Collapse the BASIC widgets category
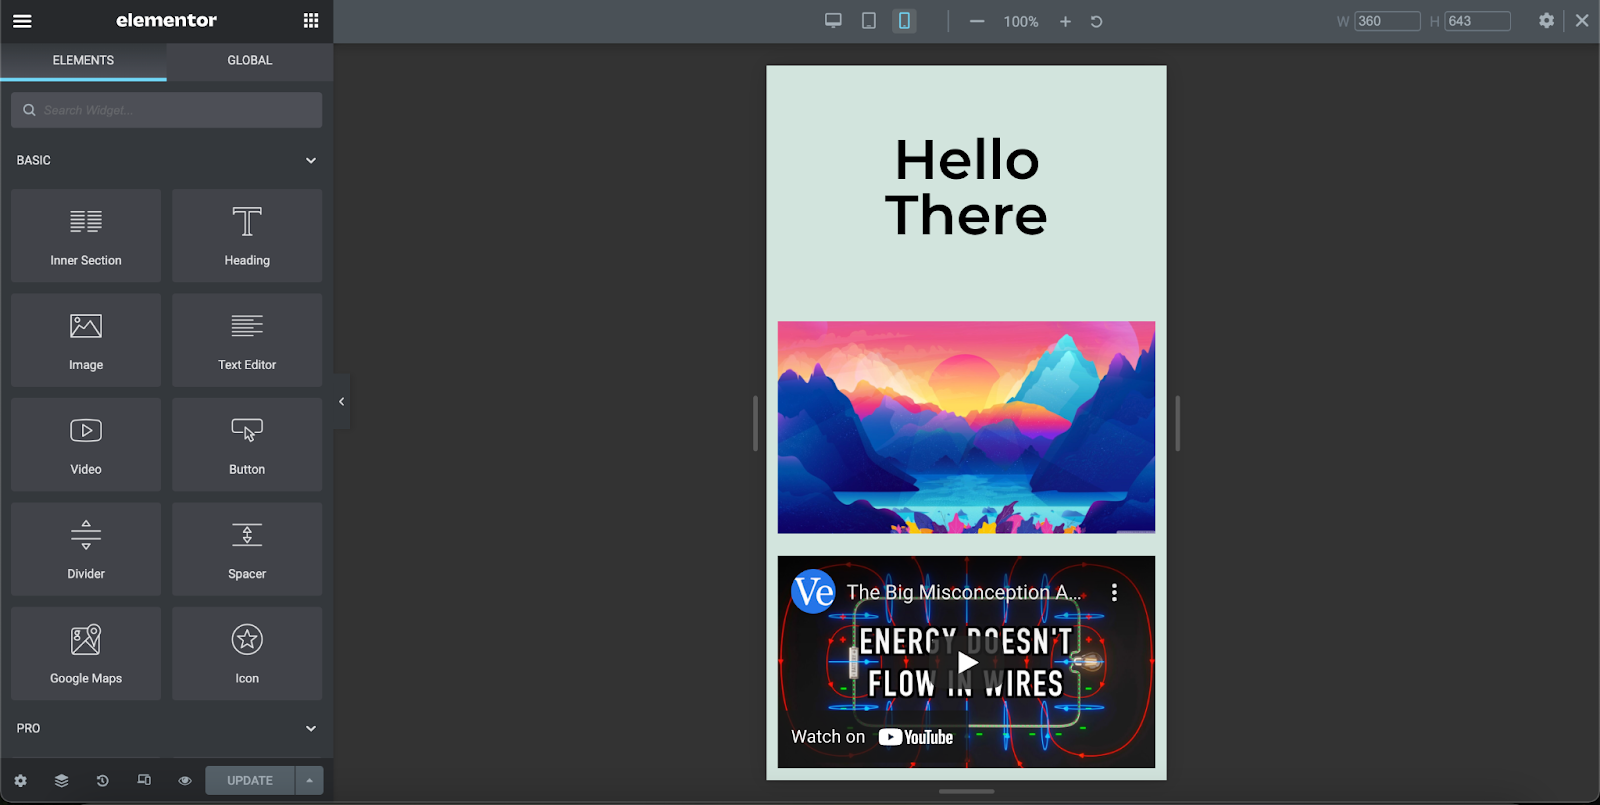 pos(311,160)
